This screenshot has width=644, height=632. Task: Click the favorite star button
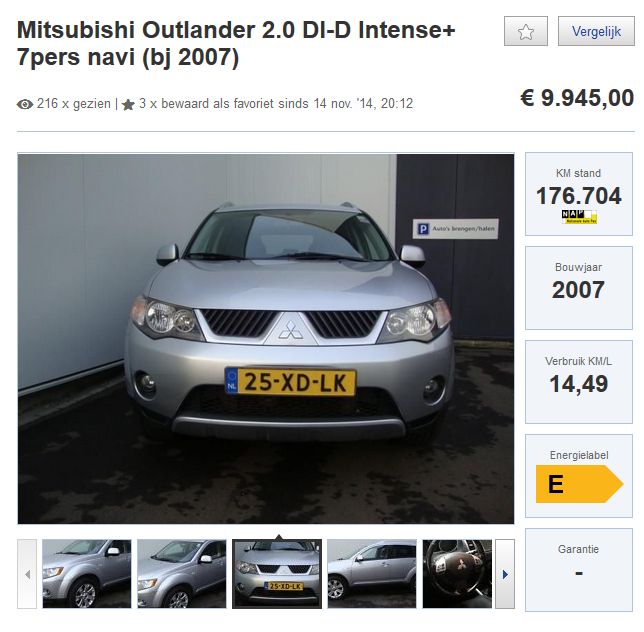pyautogui.click(x=526, y=31)
